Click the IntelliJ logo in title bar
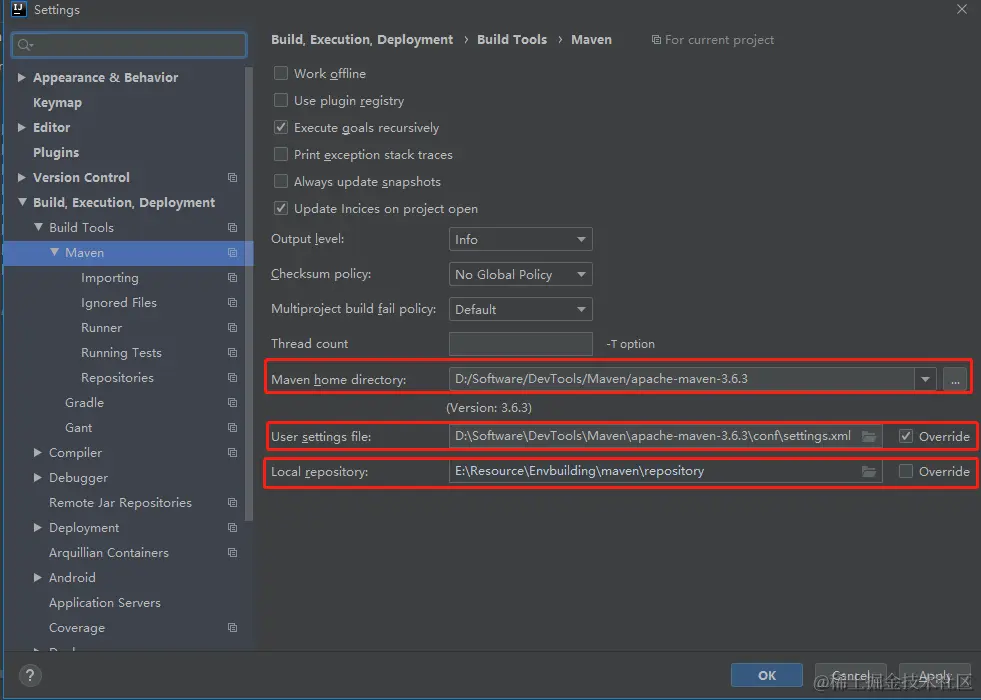This screenshot has width=981, height=700. 19,9
